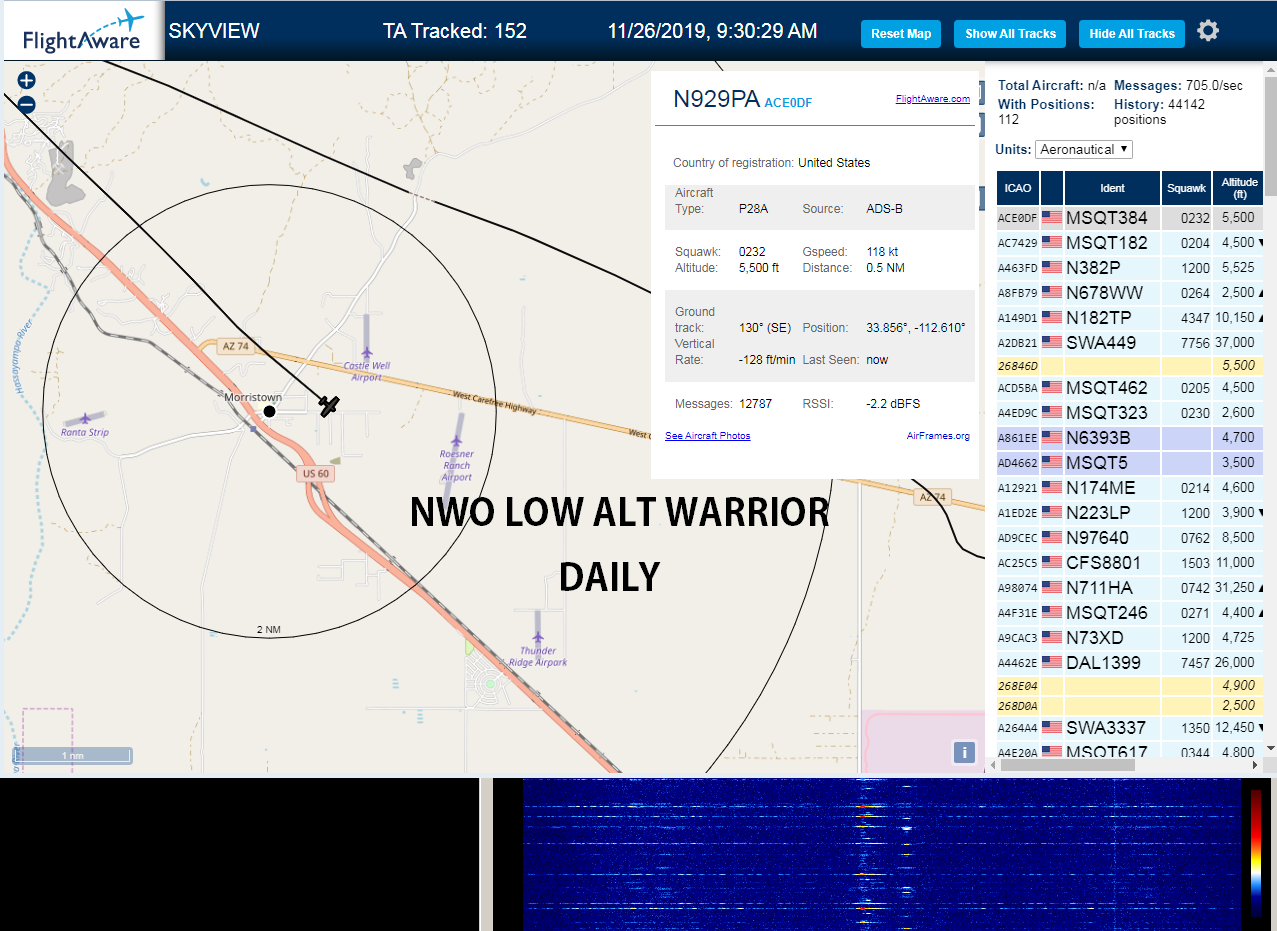Click the Ranta Strip airport marker

[85, 419]
